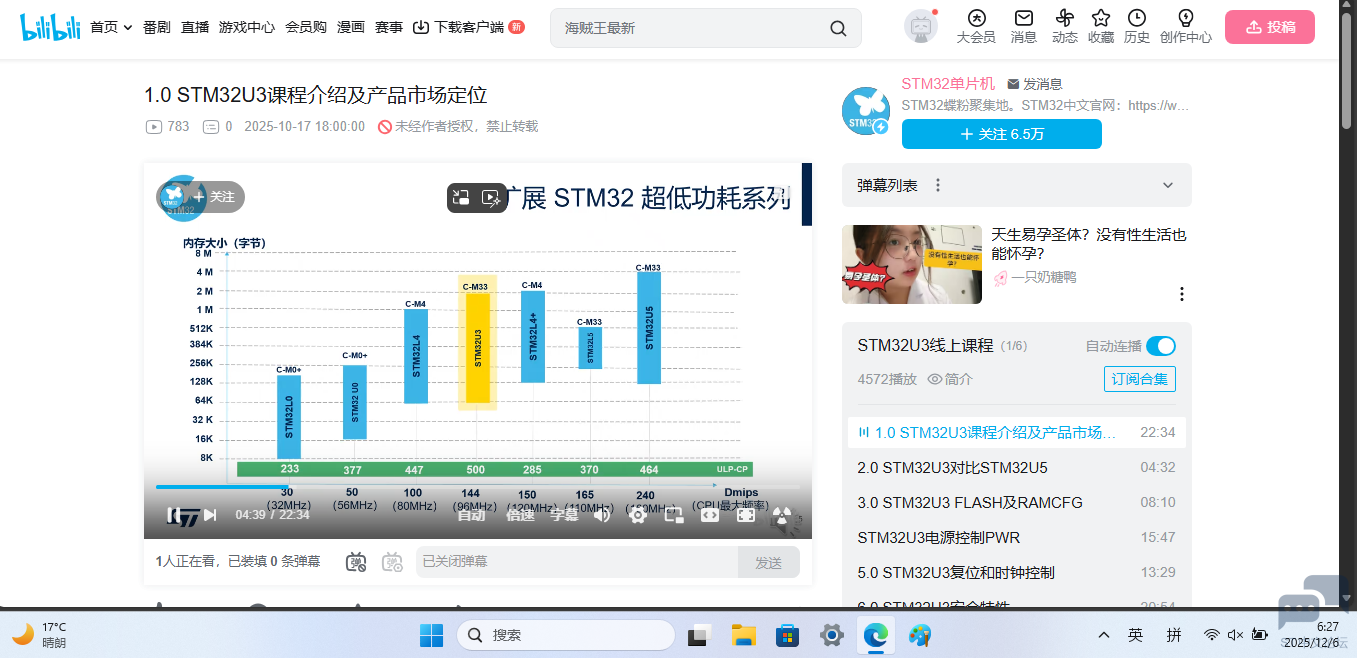1357x658 pixels.
Task: Play 2.0 STM32U3对比STM32U5 episode
Action: [x=1016, y=467]
